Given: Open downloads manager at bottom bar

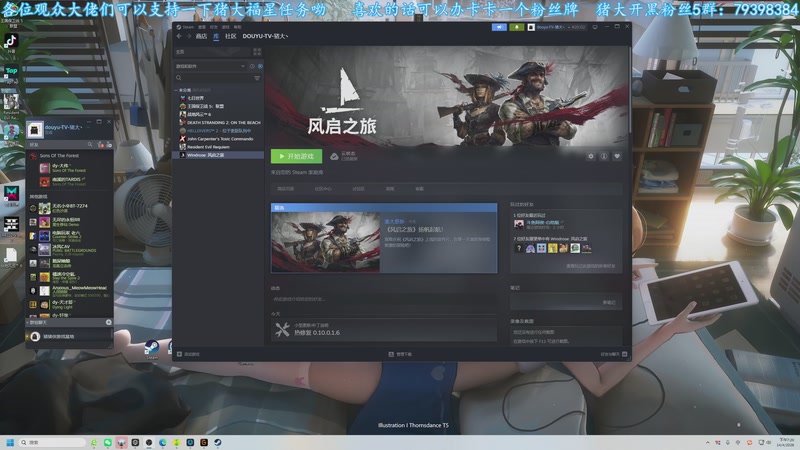Looking at the screenshot, I should pos(401,354).
